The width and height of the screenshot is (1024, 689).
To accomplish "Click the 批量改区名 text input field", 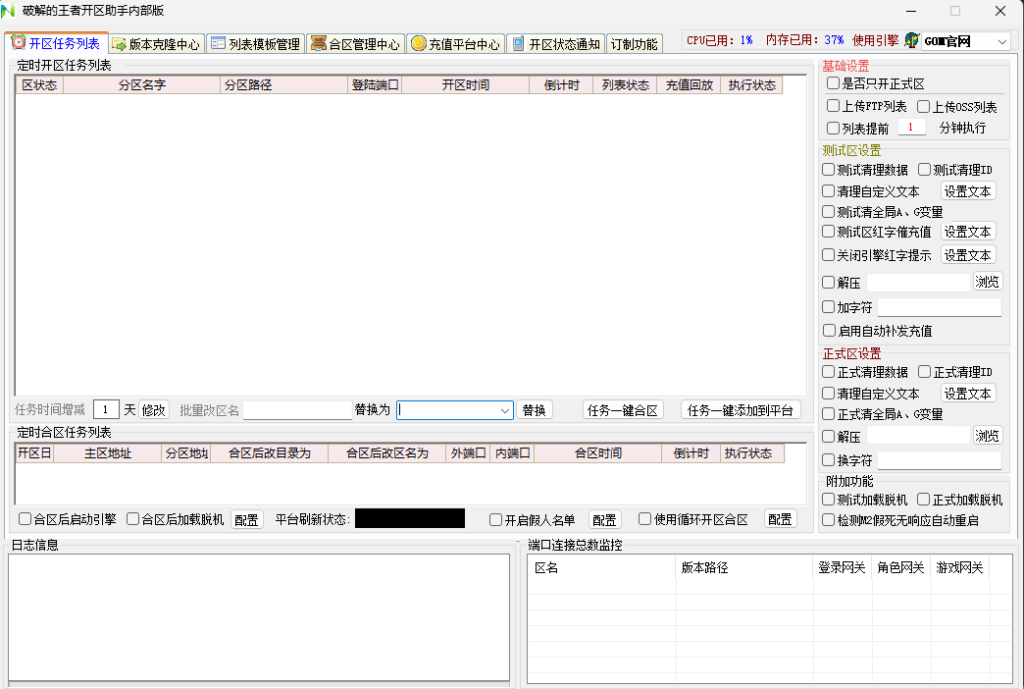I will pyautogui.click(x=297, y=410).
